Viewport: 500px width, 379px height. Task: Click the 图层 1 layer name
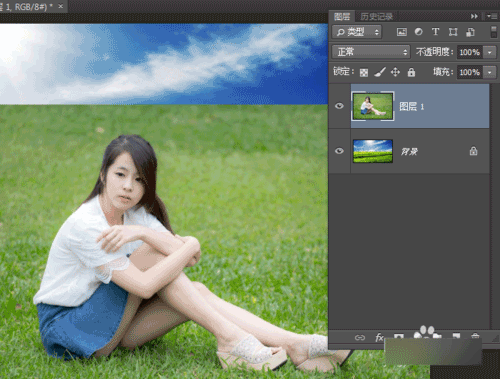[411, 107]
